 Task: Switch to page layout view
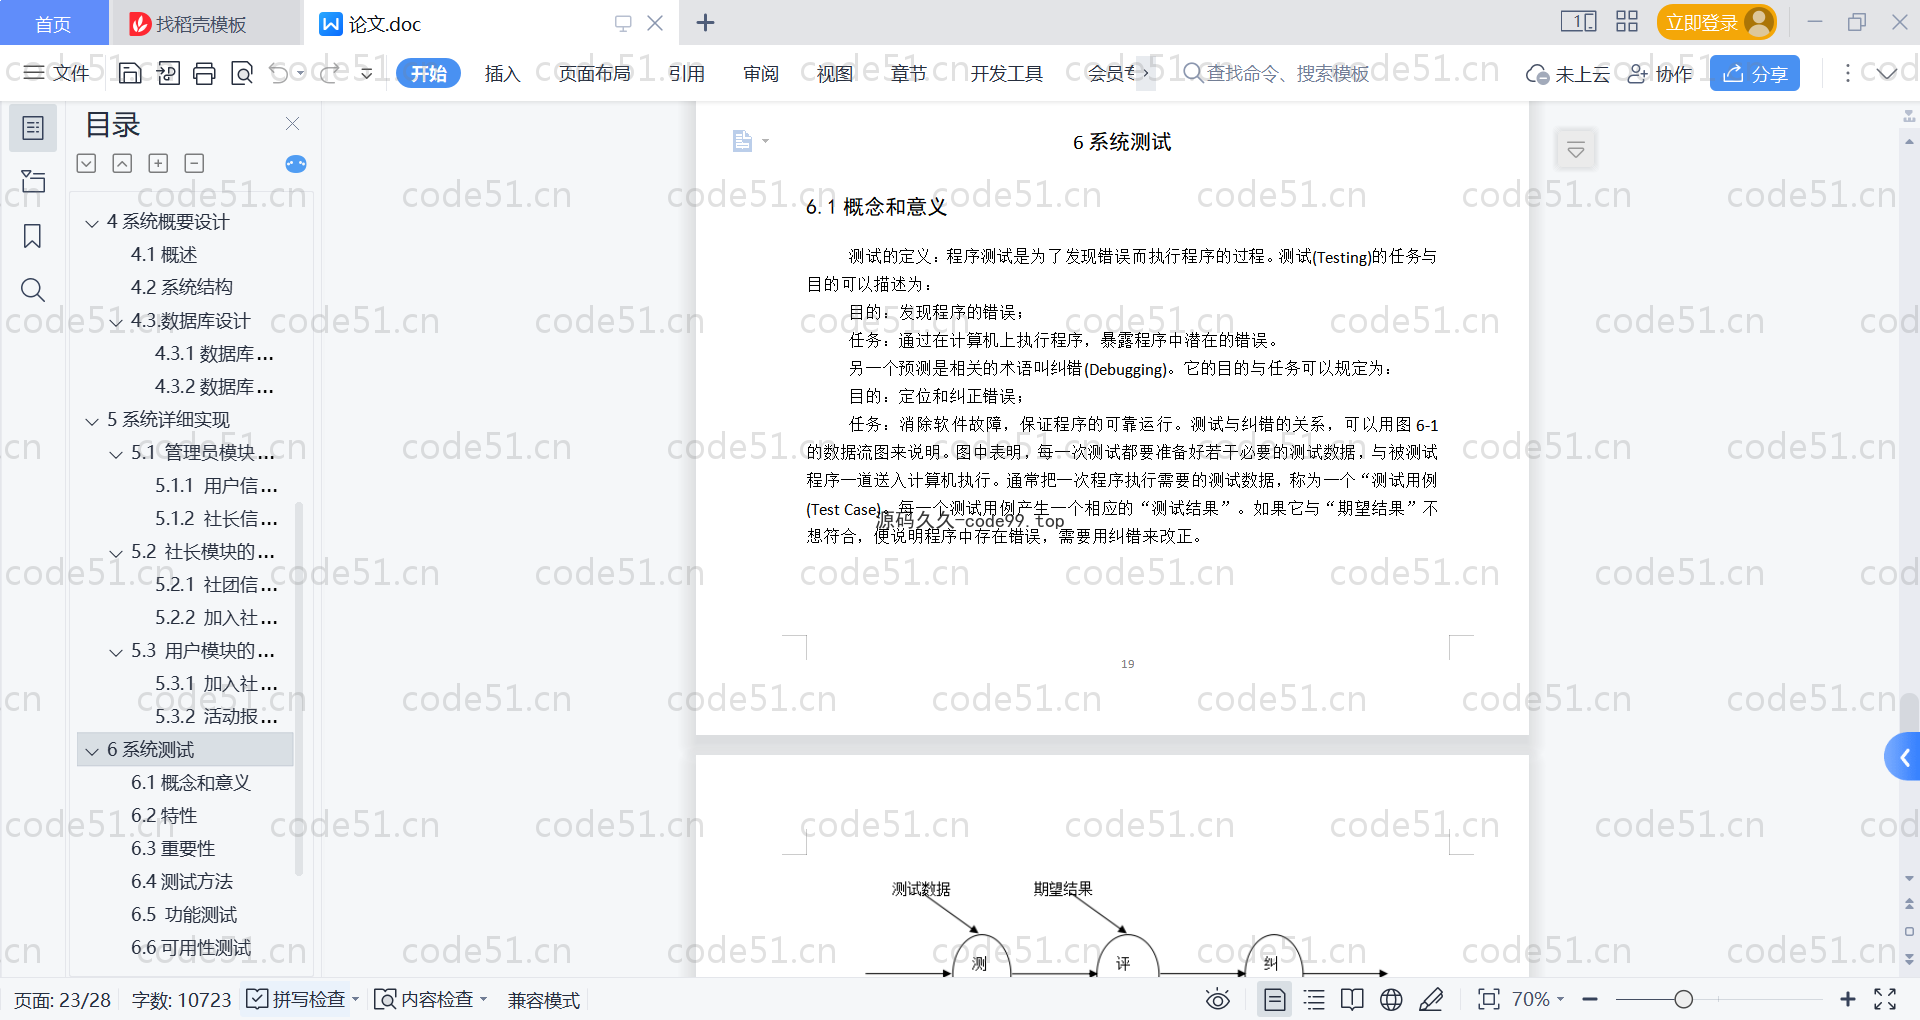click(x=1275, y=999)
